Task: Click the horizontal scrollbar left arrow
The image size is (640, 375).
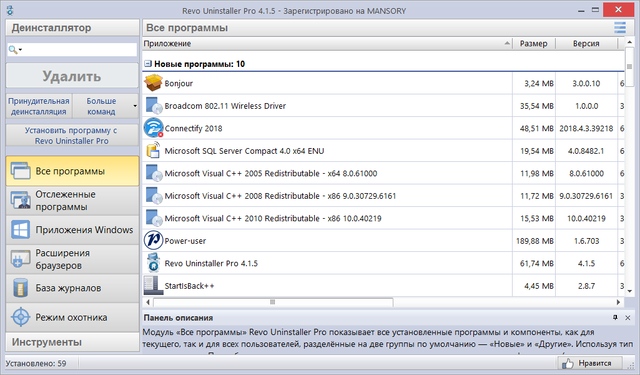Action: point(148,302)
